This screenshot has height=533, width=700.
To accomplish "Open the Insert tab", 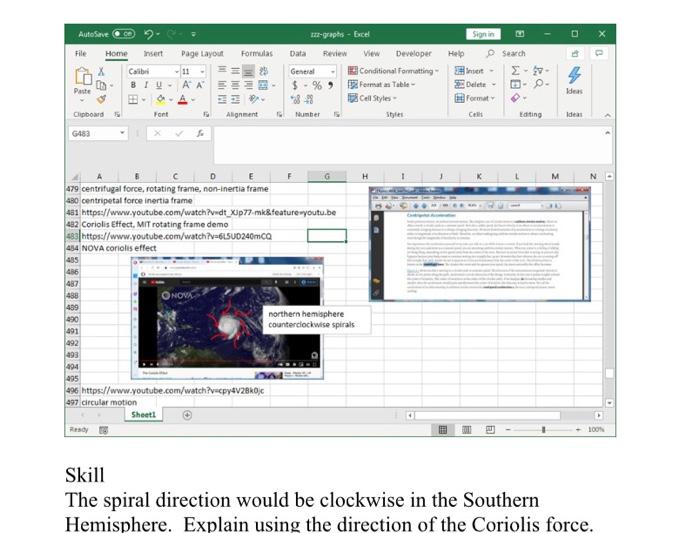I will click(153, 54).
